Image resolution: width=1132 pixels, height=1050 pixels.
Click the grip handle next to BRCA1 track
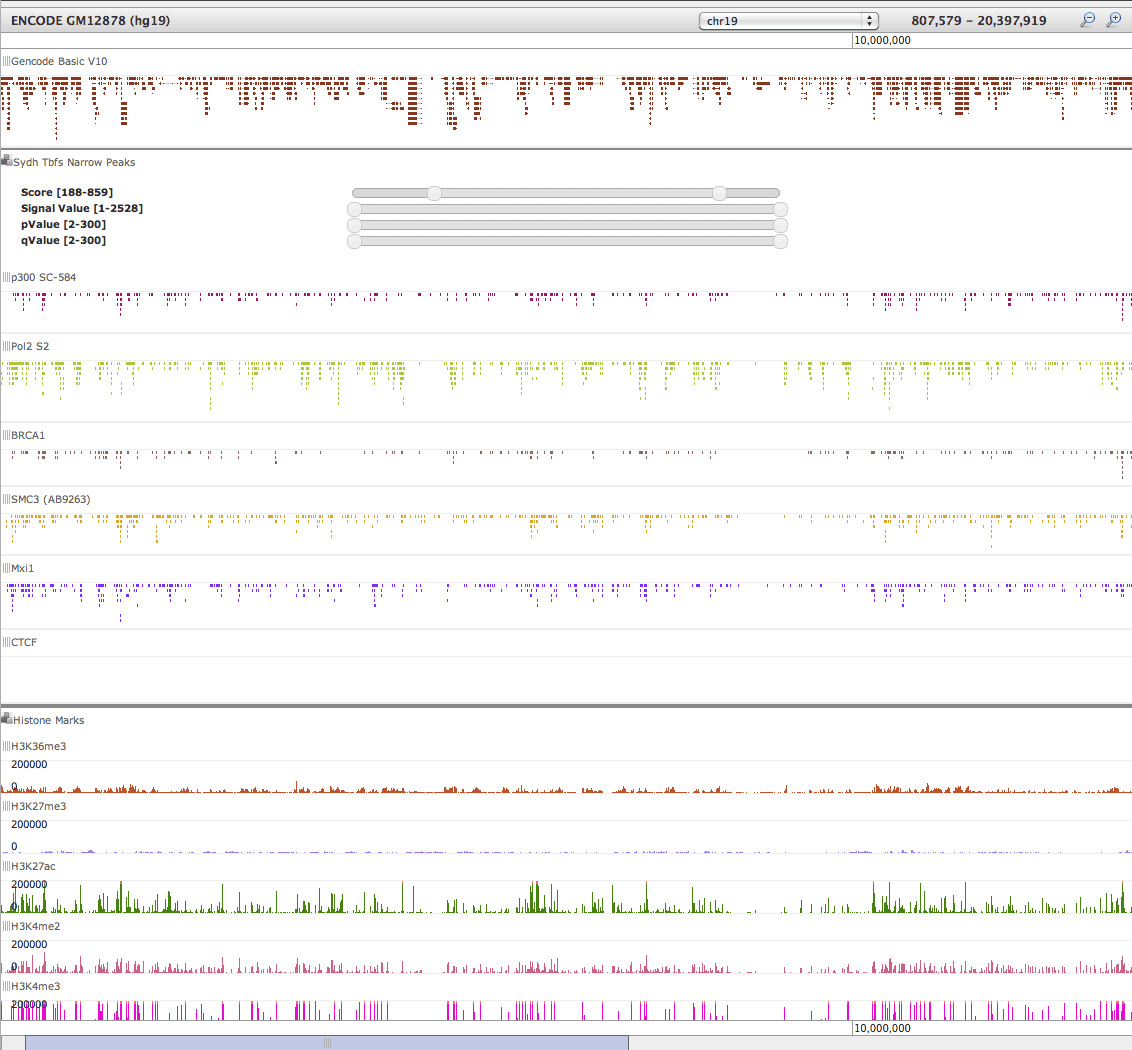[x=5, y=435]
